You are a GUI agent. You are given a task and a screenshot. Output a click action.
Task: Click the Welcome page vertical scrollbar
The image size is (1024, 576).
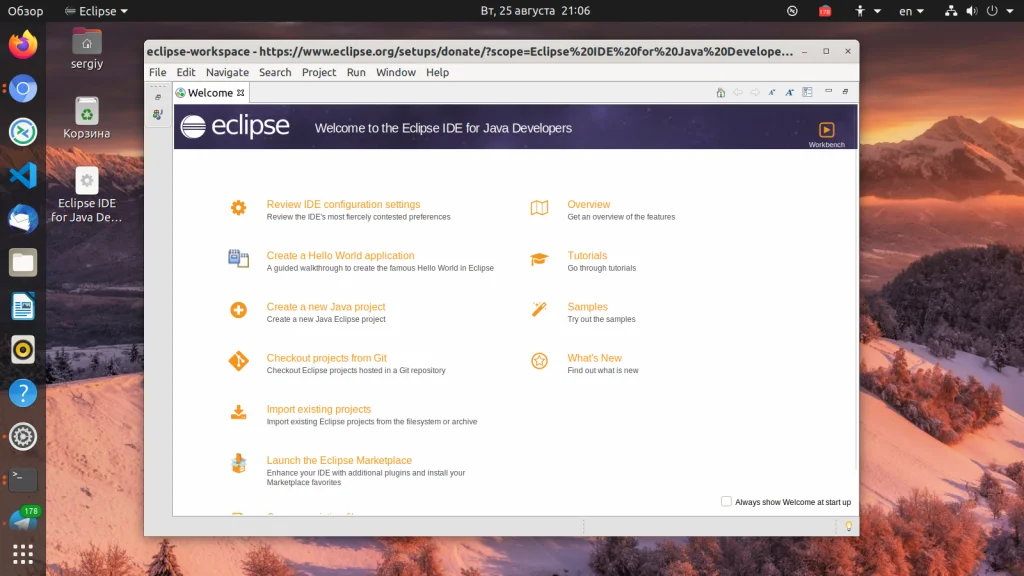[855, 310]
